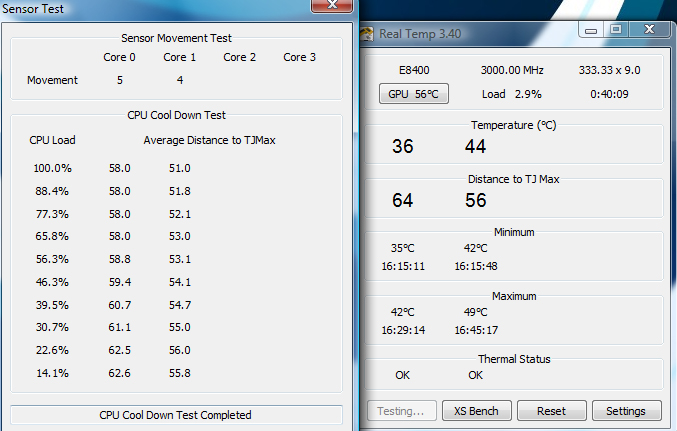Screen dimensions: 677x431
Task: Close the Real Temp 3.40 window
Action: [x=649, y=29]
